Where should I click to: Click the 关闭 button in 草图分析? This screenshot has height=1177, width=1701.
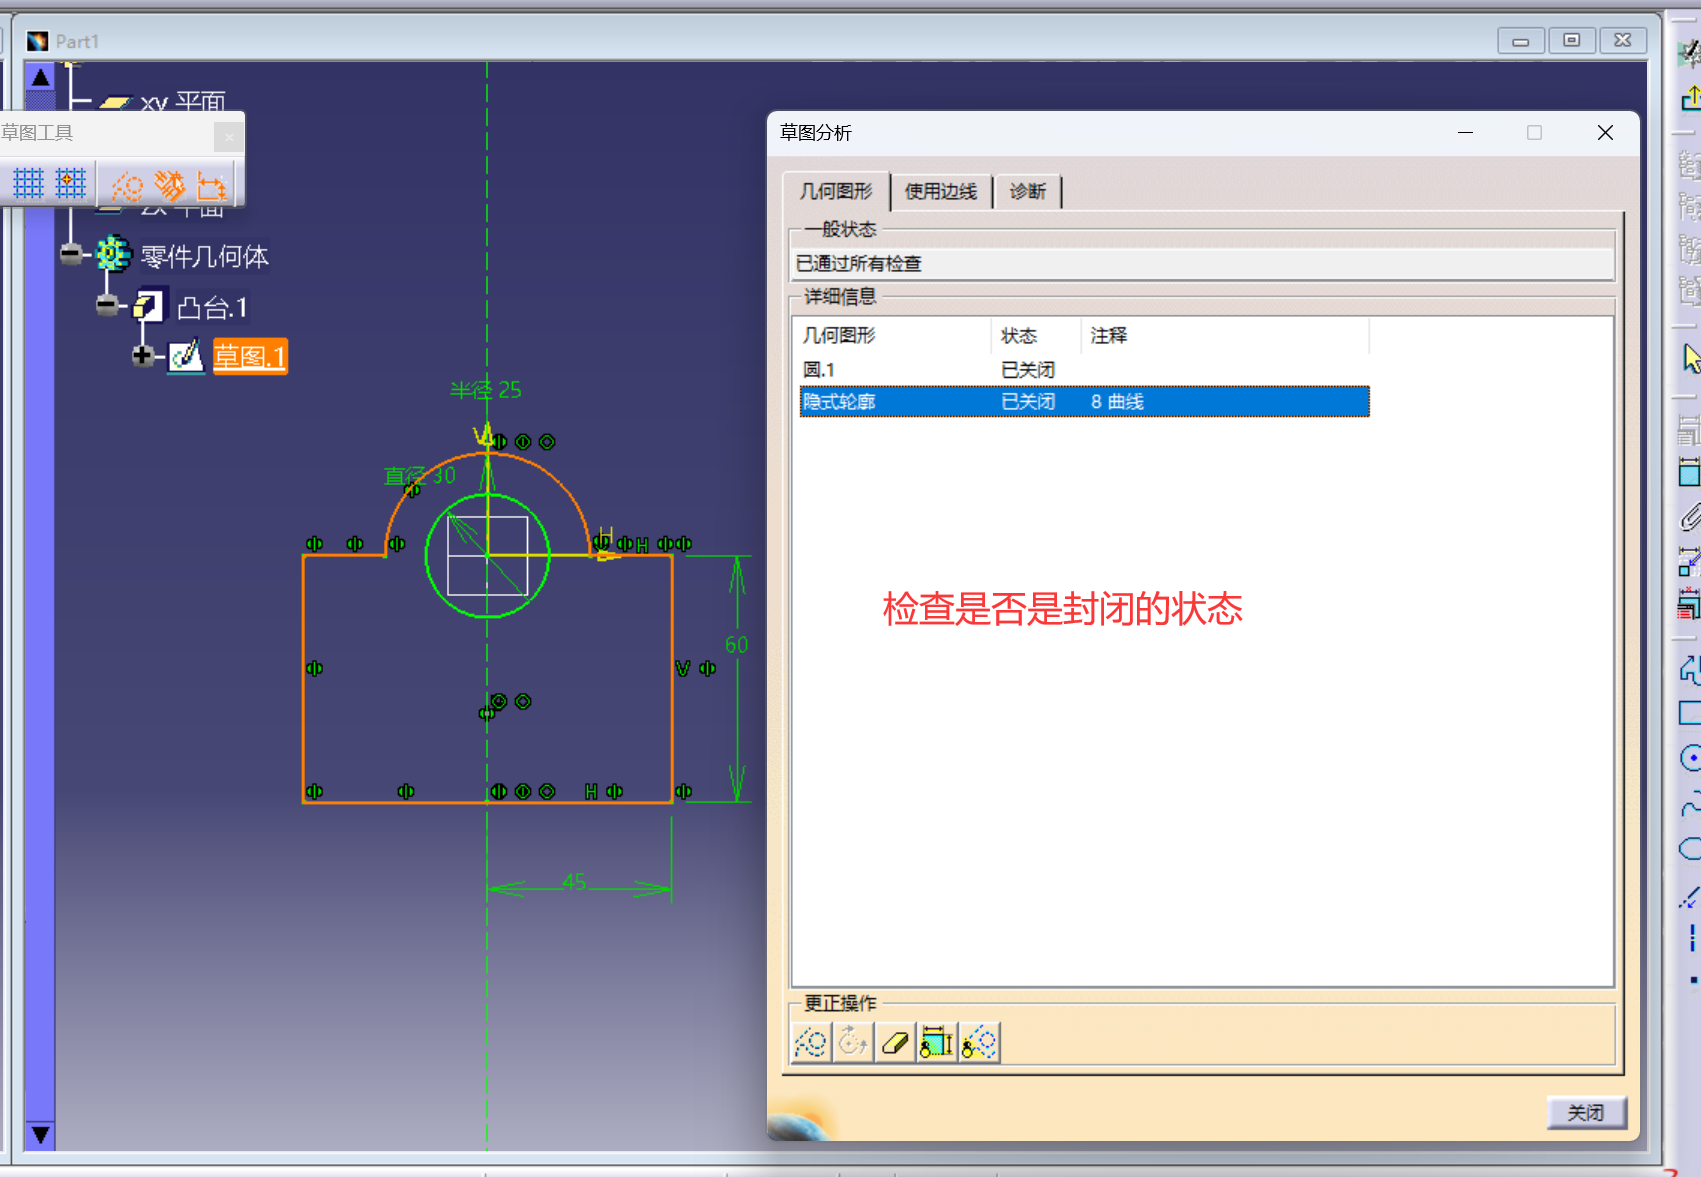[x=1586, y=1112]
